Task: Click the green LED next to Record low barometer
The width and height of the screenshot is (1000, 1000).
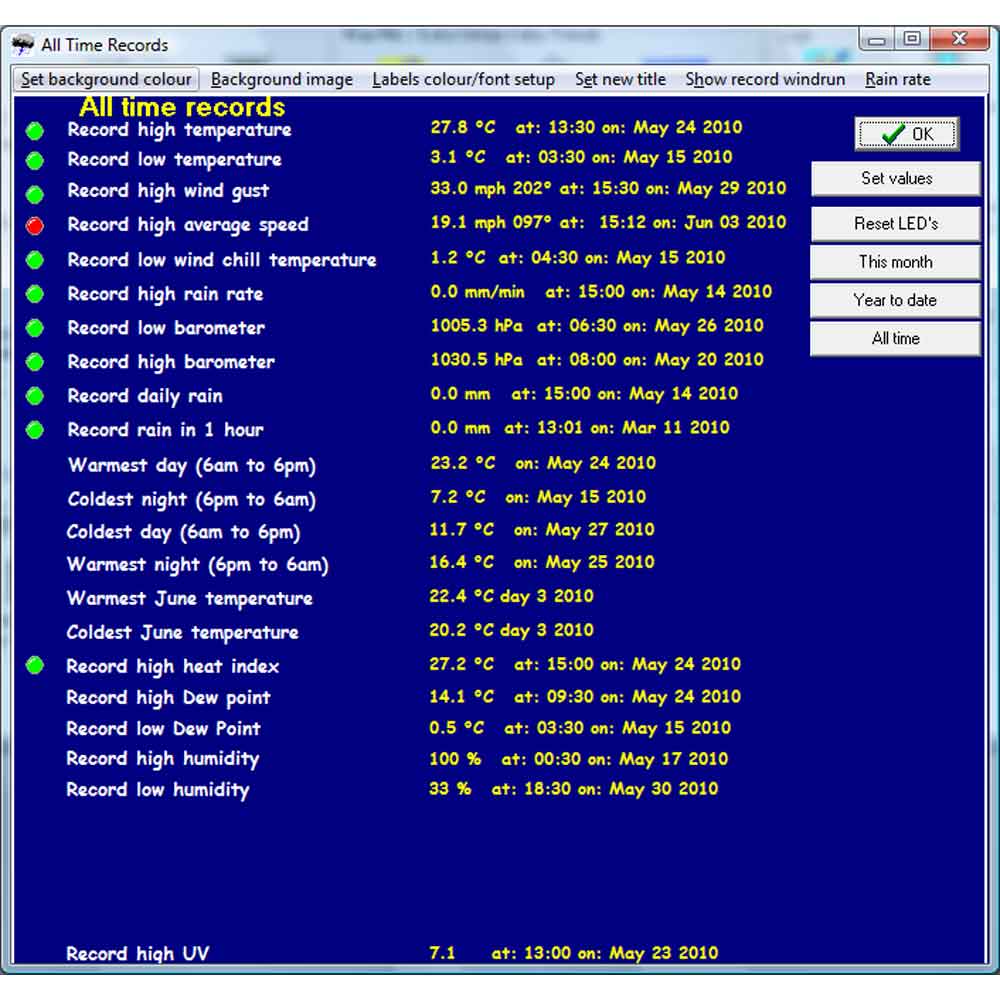Action: 35,328
